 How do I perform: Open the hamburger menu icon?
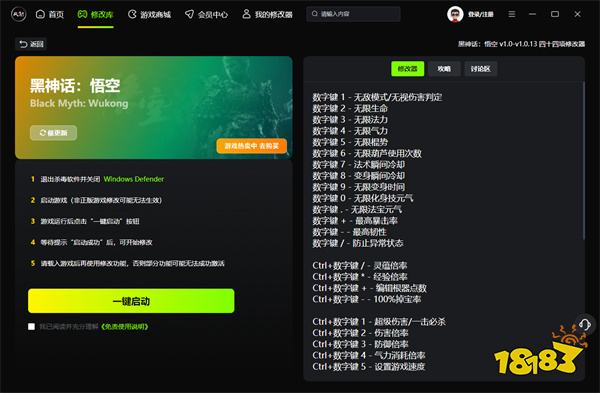point(512,14)
